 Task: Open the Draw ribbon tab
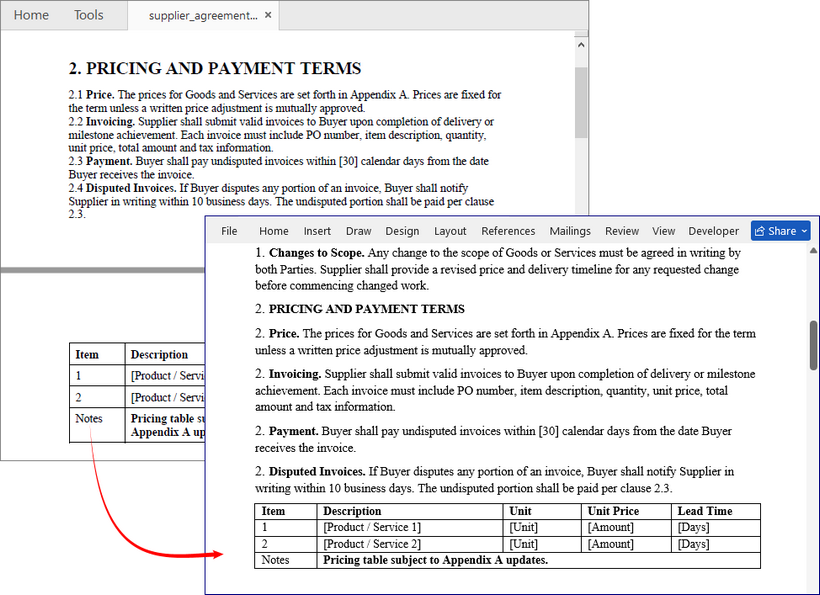tap(358, 231)
